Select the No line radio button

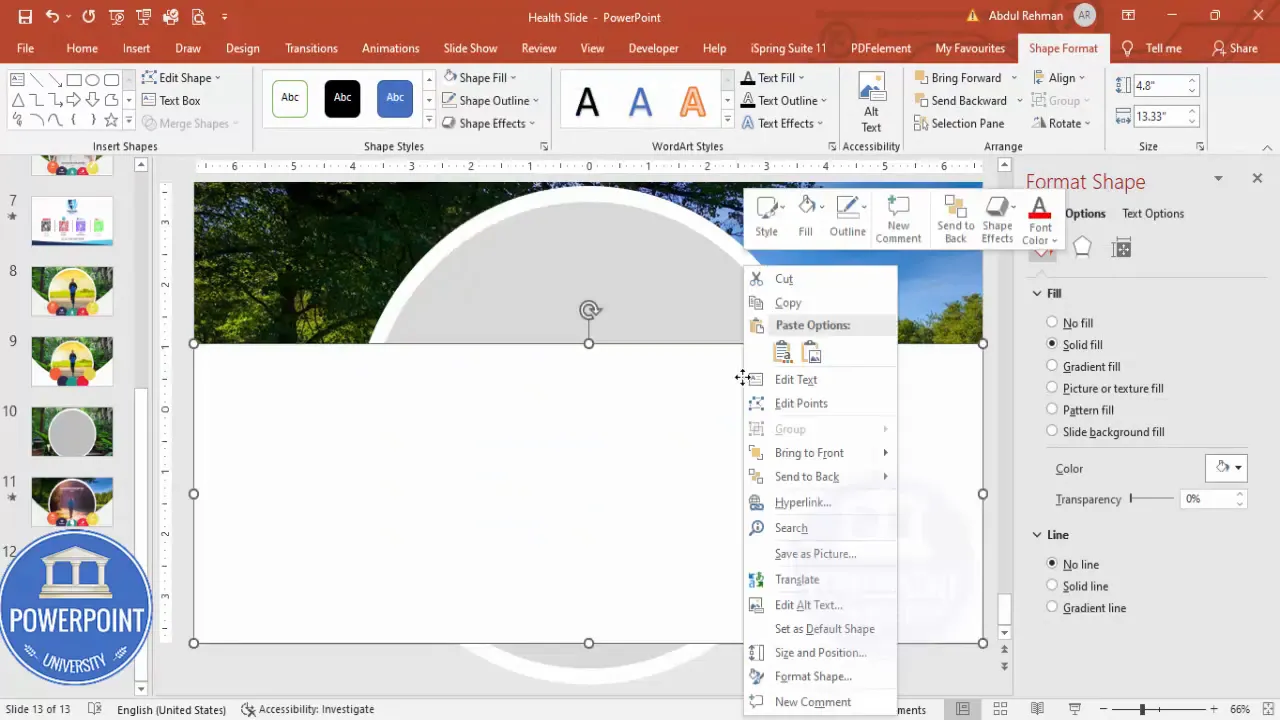pos(1052,564)
